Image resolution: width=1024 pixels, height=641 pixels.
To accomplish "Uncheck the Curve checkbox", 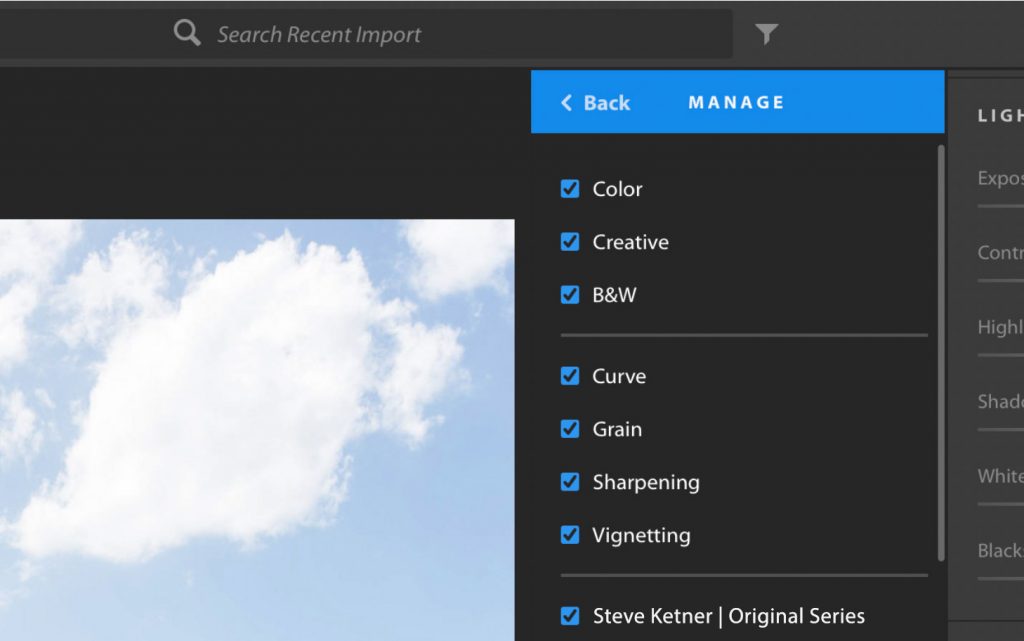I will point(570,376).
